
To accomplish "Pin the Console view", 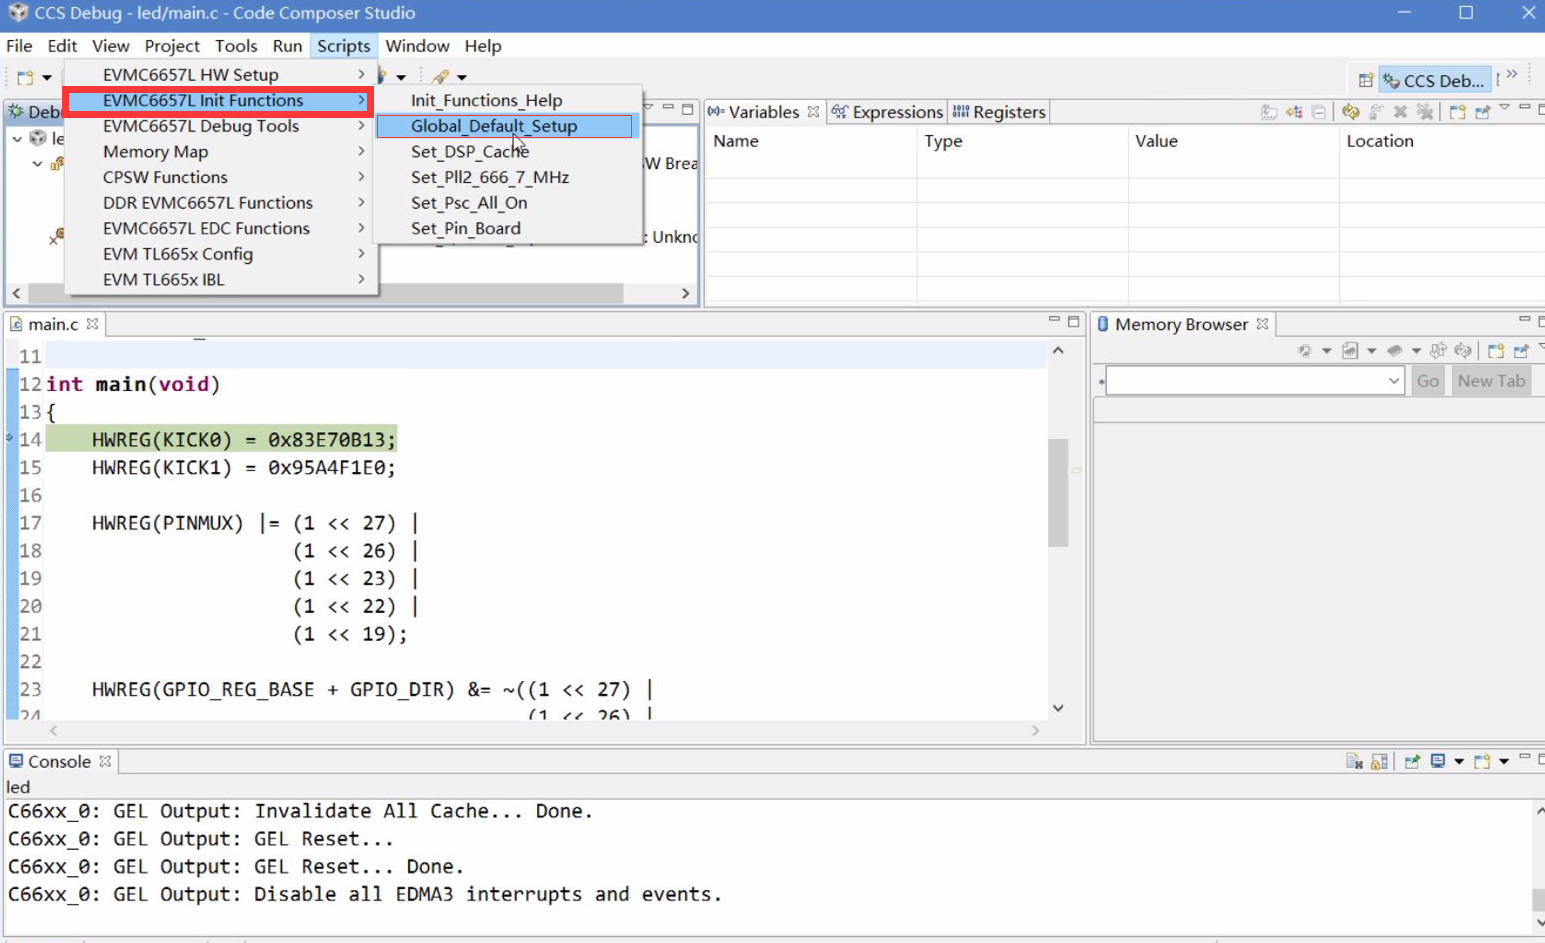I will 1411,761.
